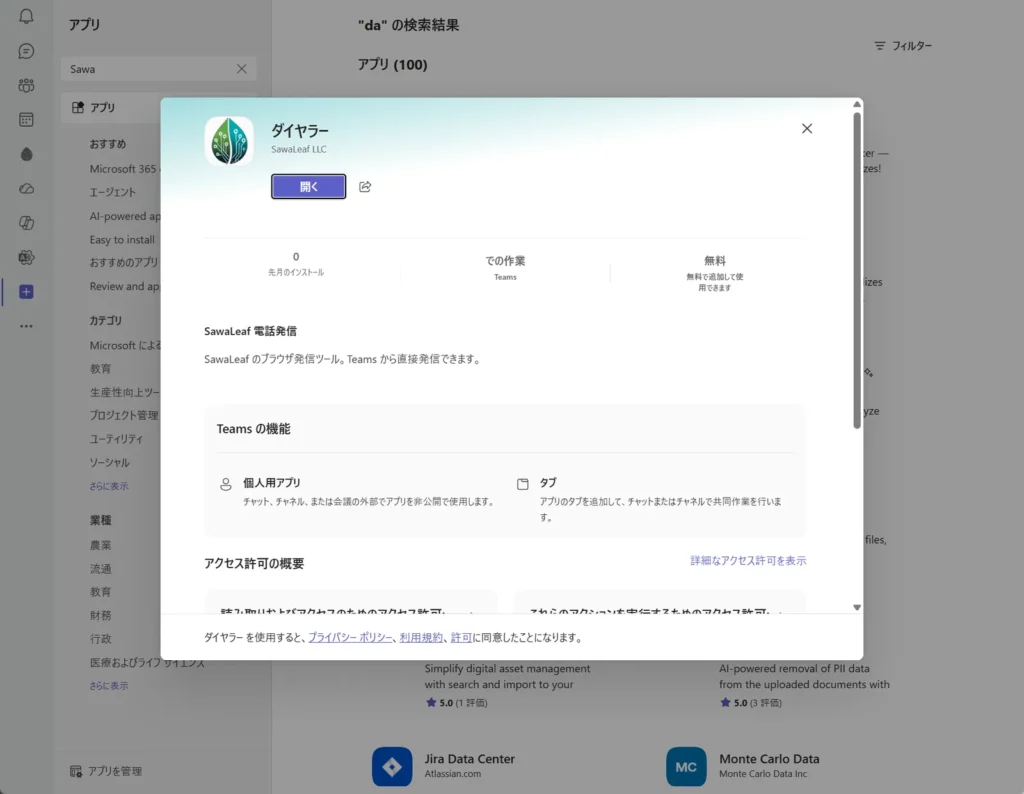This screenshot has width=1024, height=794.
Task: Open the 許可 link in footer
Action: point(461,637)
